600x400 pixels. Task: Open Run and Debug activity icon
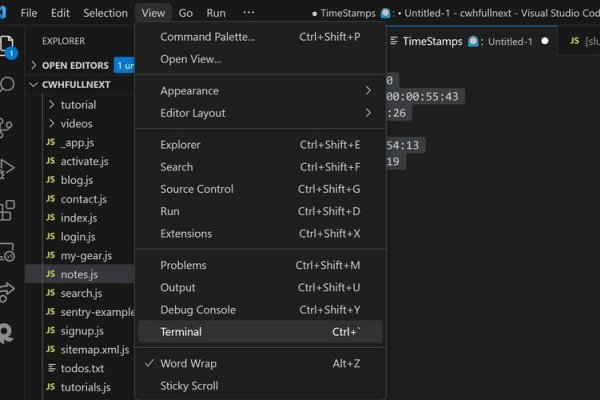tap(7, 168)
